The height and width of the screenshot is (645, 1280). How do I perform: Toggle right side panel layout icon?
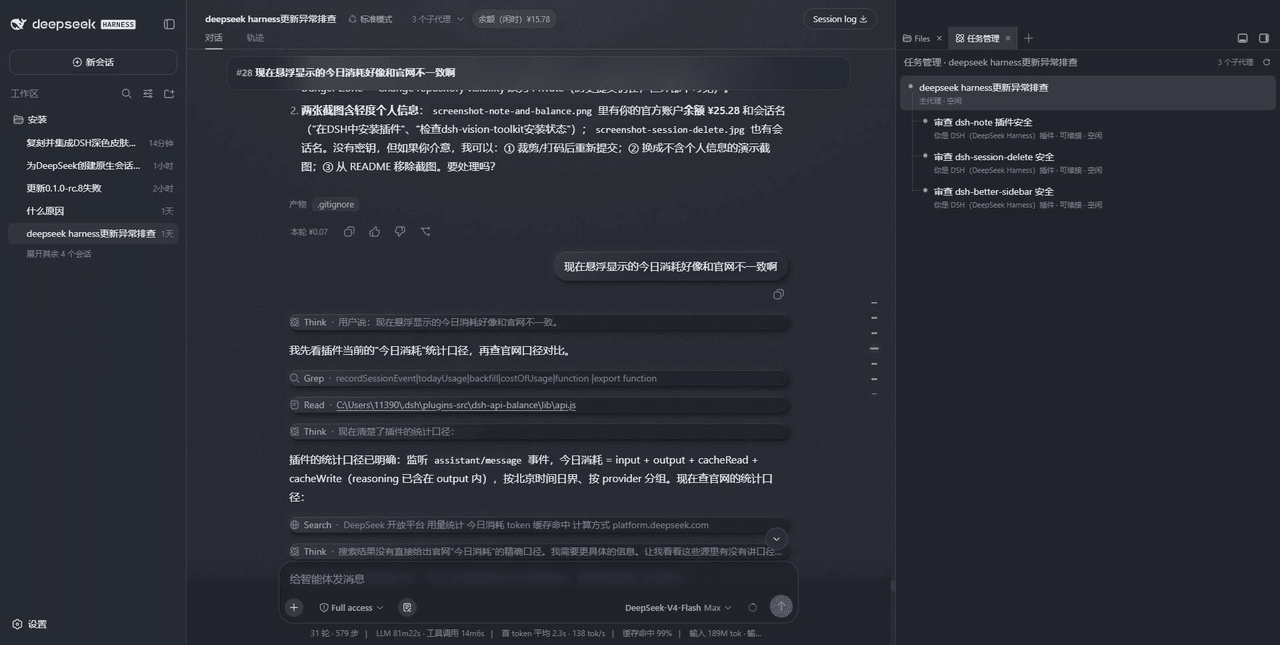pos(1264,38)
